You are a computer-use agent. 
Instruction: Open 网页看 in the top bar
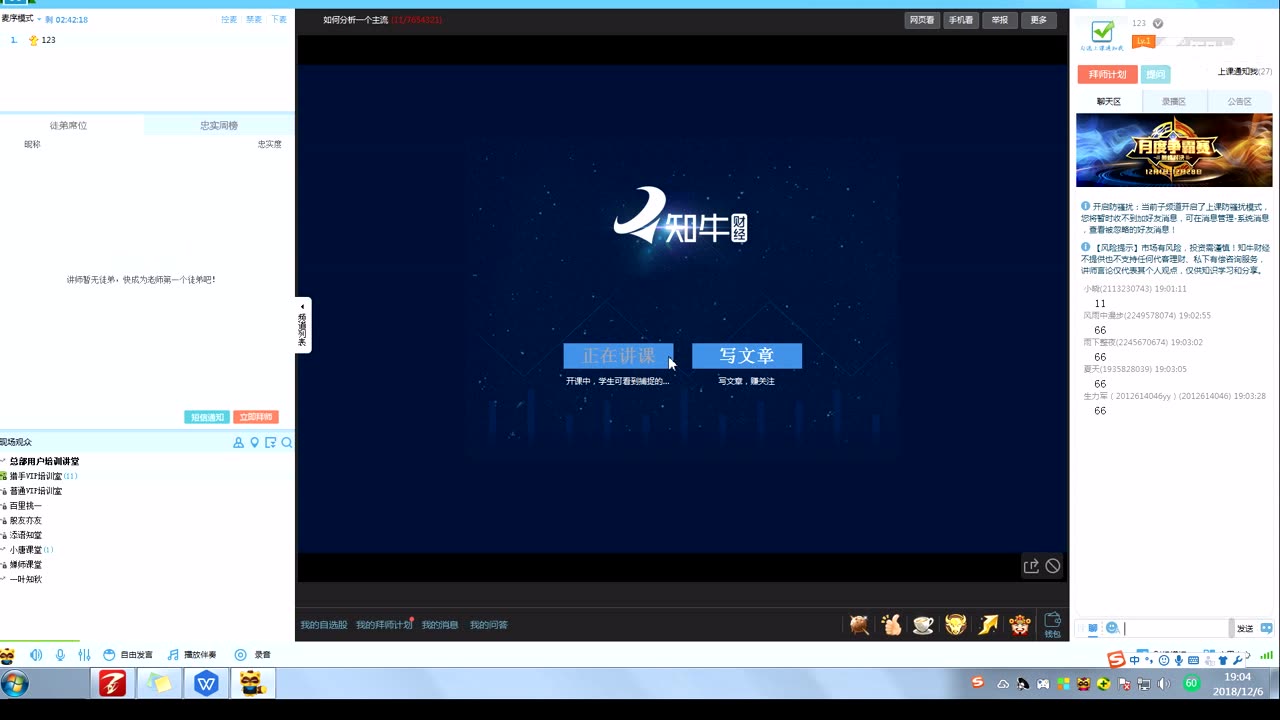tap(922, 20)
